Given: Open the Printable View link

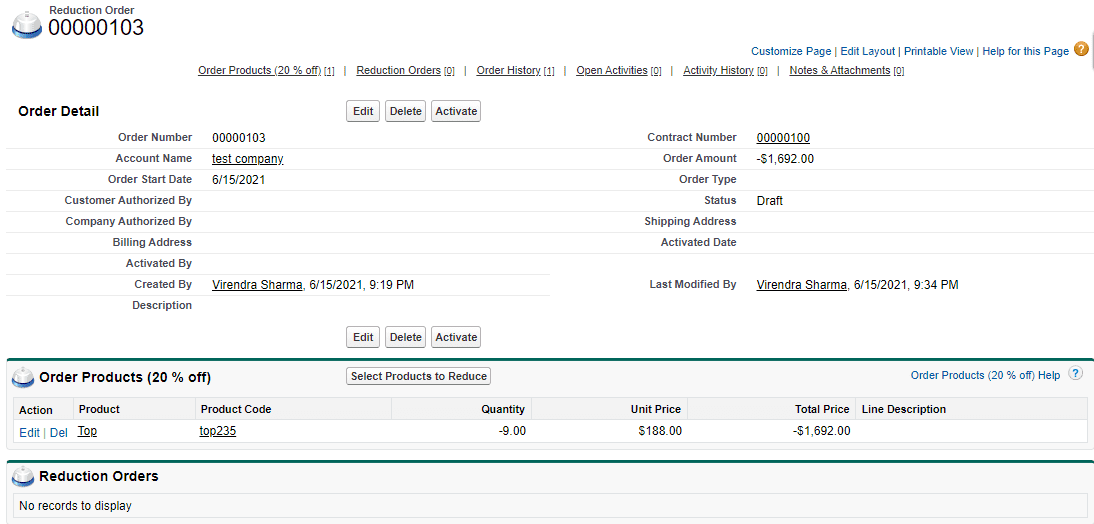Looking at the screenshot, I should point(938,51).
